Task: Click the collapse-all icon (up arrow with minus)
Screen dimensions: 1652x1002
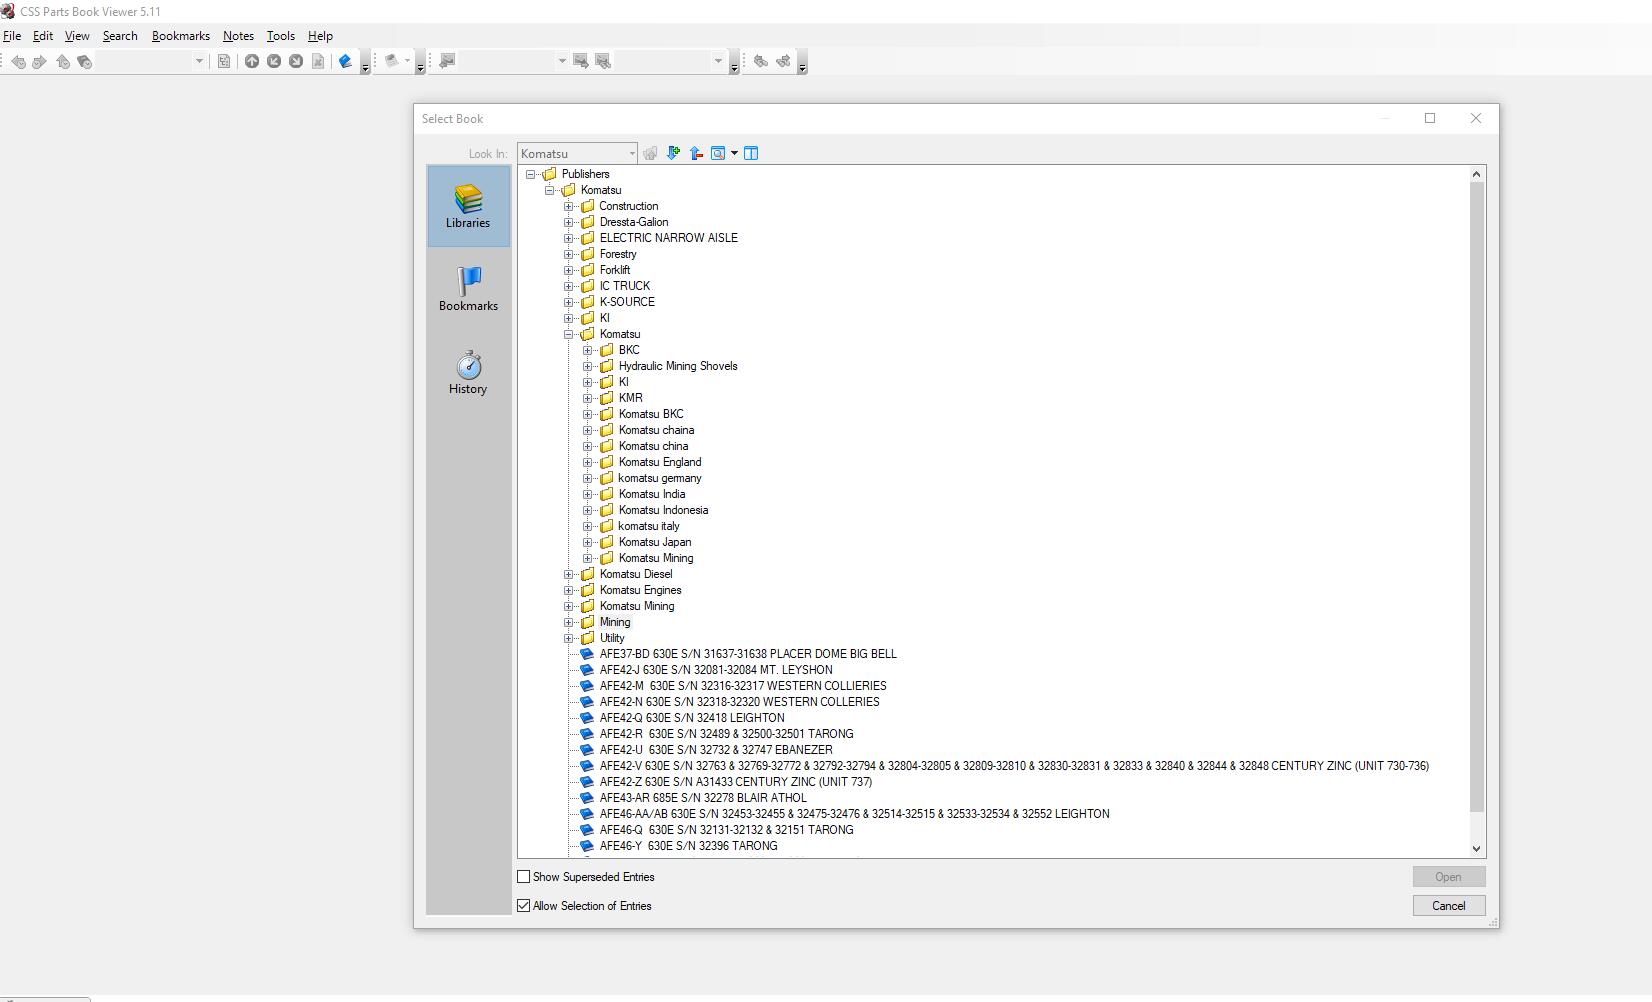Action: coord(696,153)
